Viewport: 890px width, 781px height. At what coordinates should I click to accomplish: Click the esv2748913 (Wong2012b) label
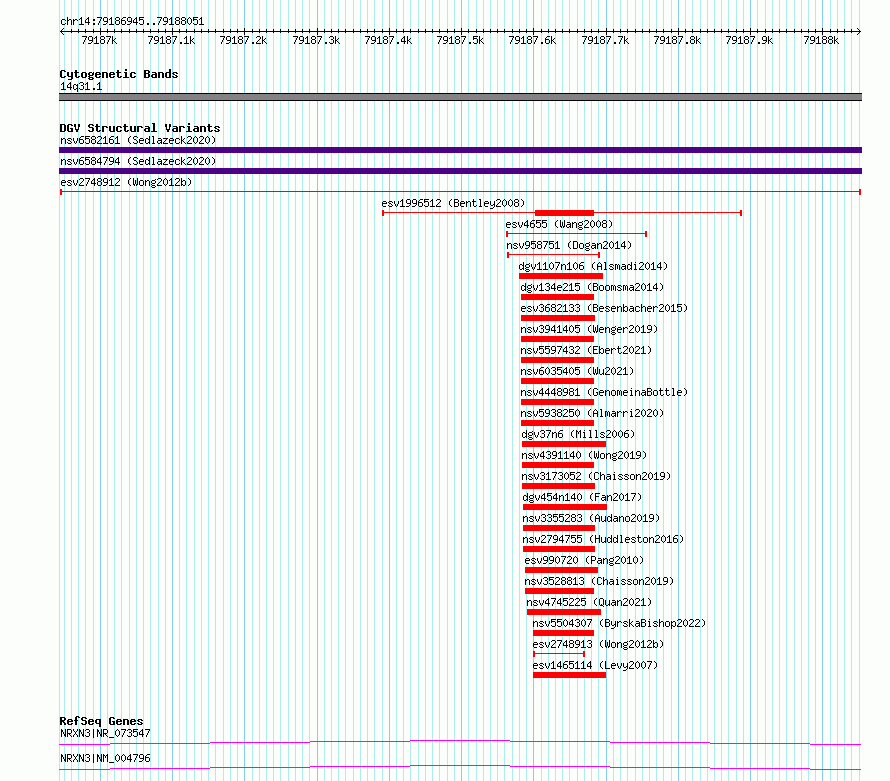click(x=598, y=644)
